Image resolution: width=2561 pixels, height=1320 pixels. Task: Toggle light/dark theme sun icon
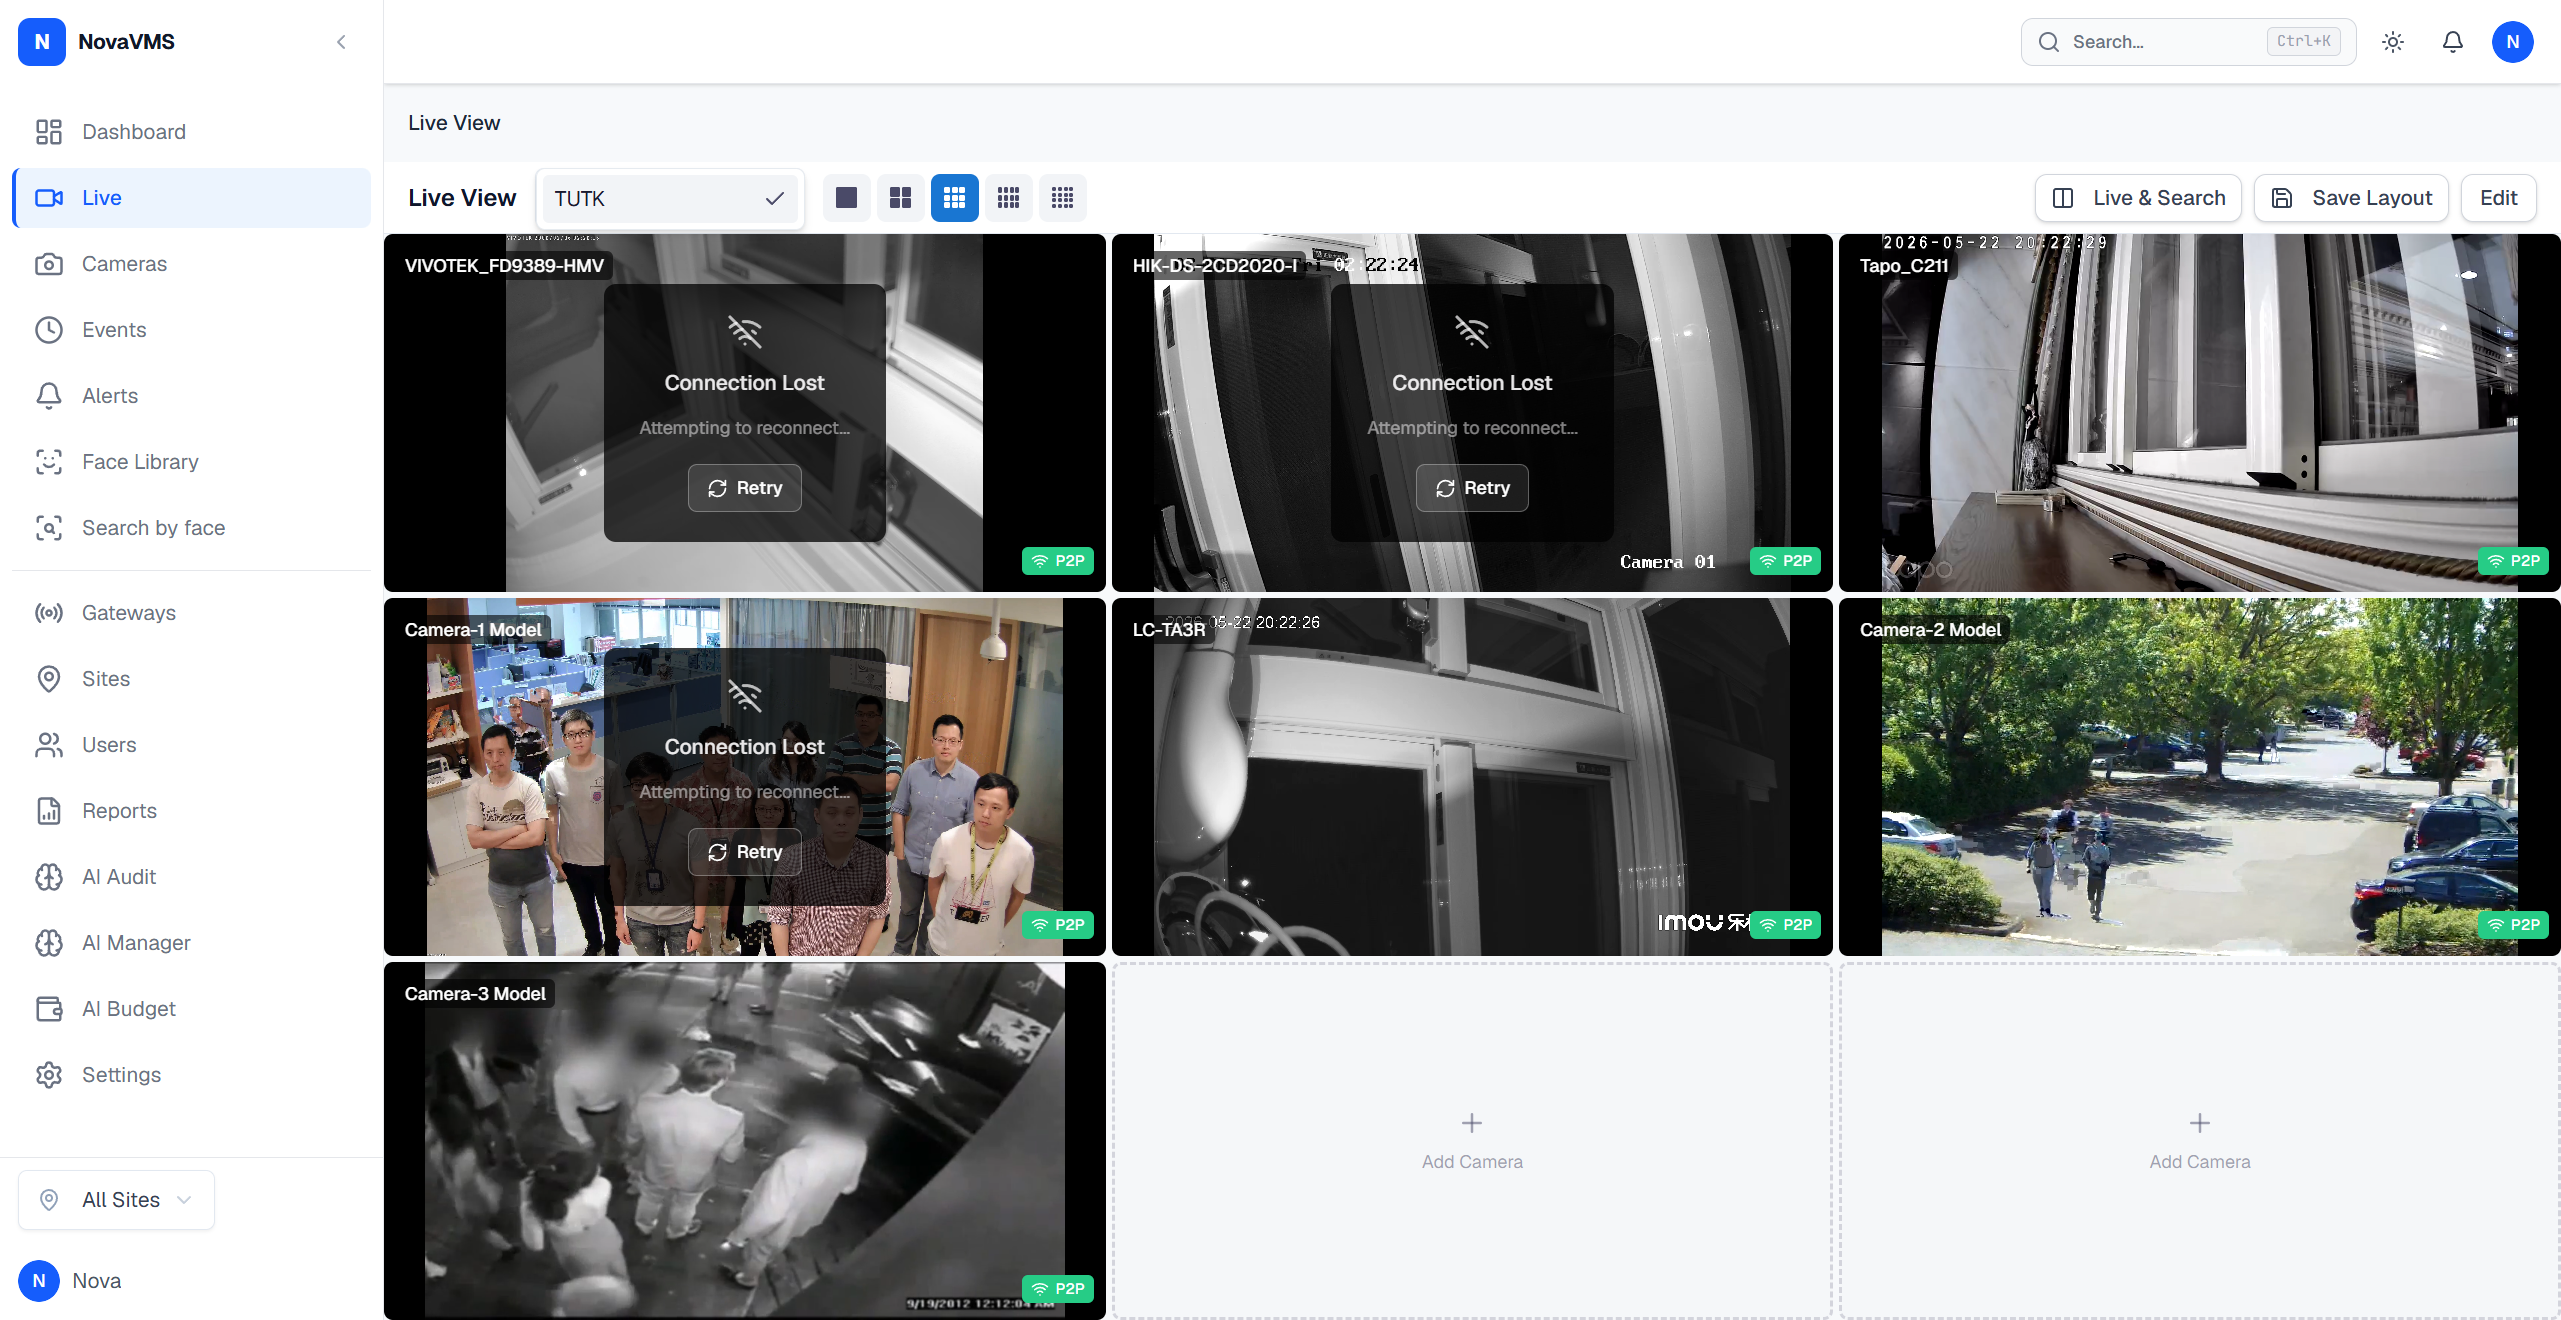pyautogui.click(x=2392, y=42)
